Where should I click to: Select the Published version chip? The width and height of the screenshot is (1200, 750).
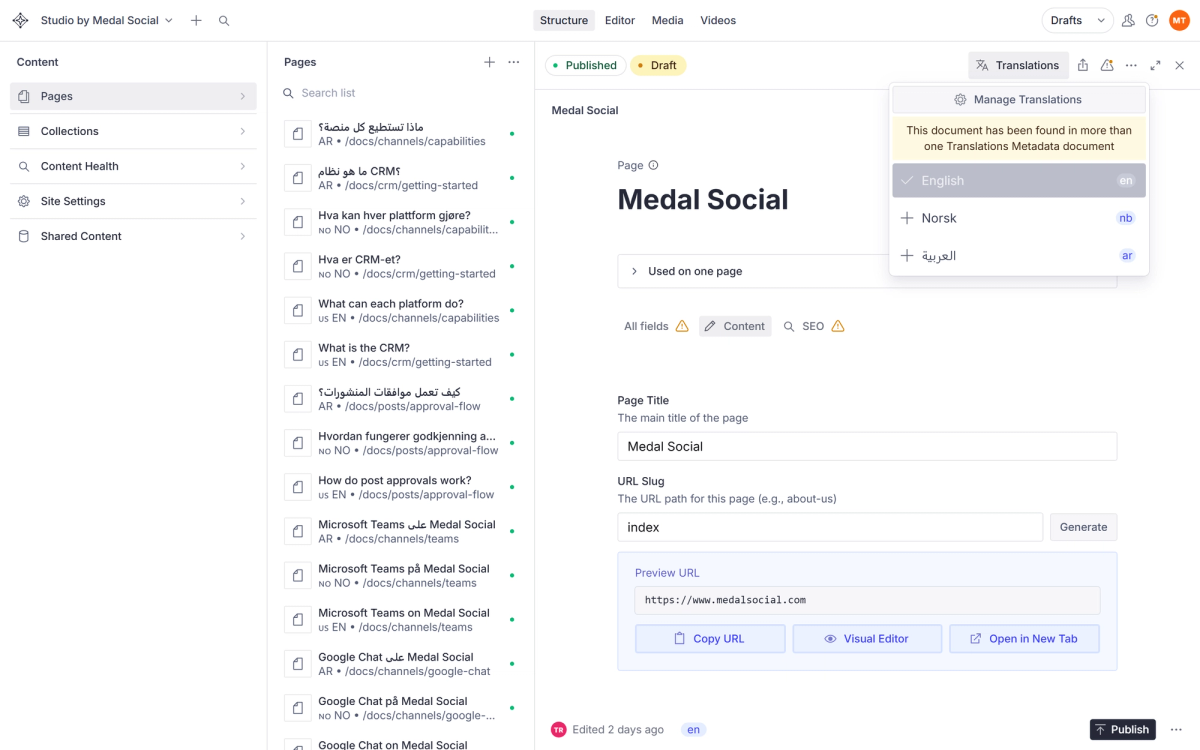tap(586, 65)
